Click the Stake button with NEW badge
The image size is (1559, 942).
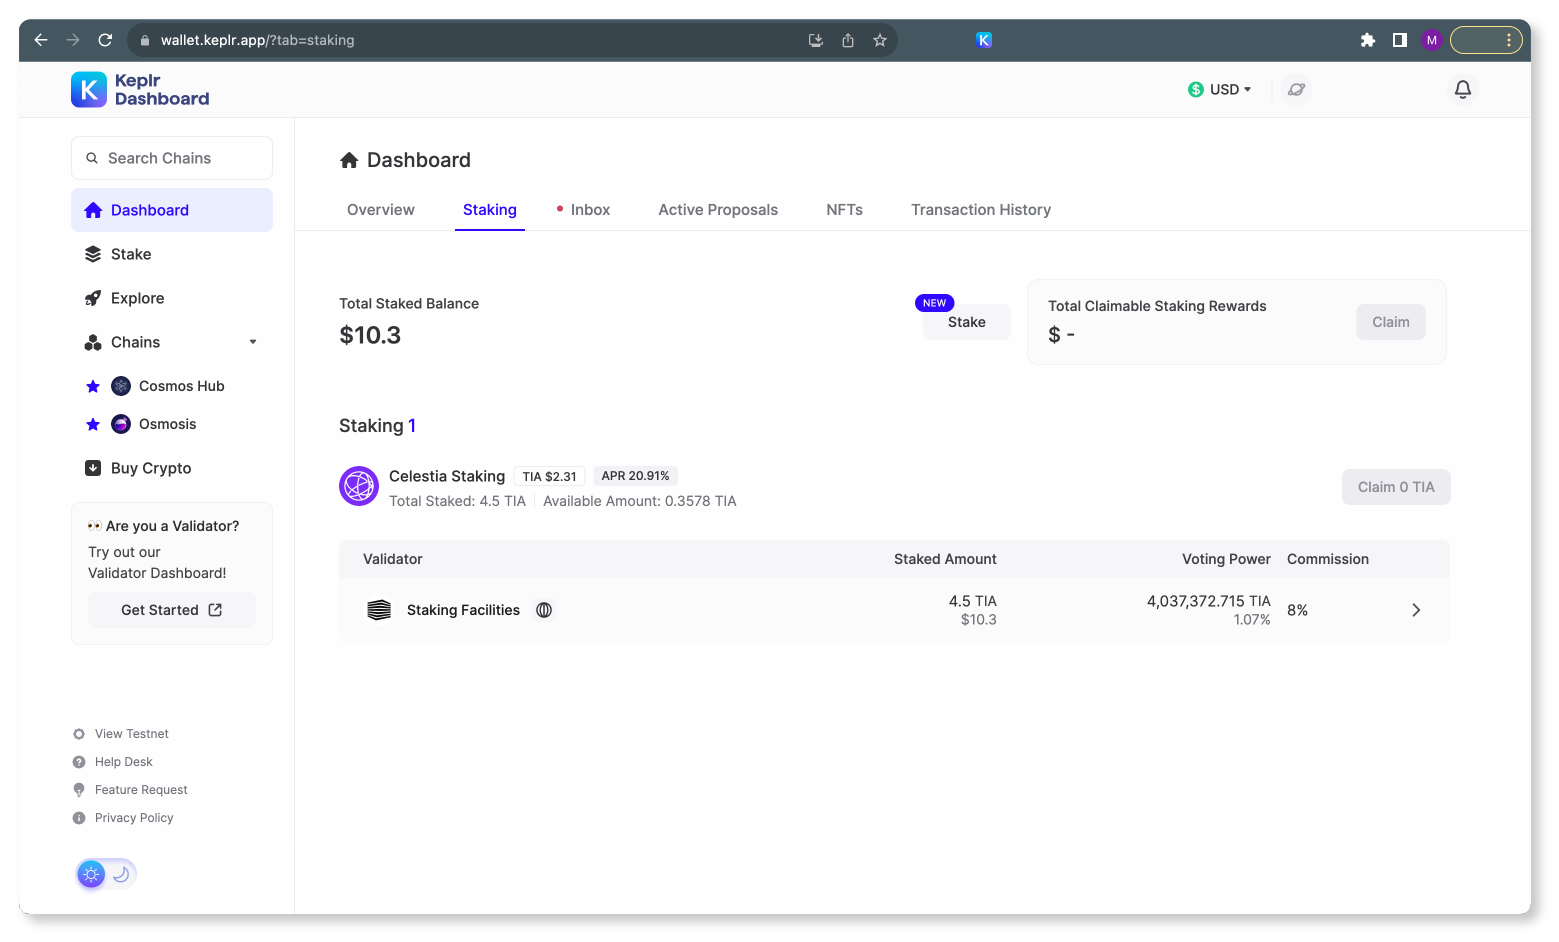pyautogui.click(x=967, y=322)
